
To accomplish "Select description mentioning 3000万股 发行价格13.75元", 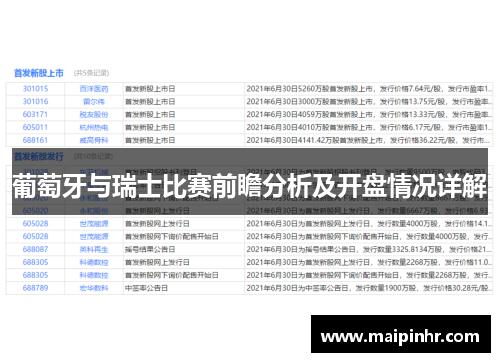I will pos(369,101).
